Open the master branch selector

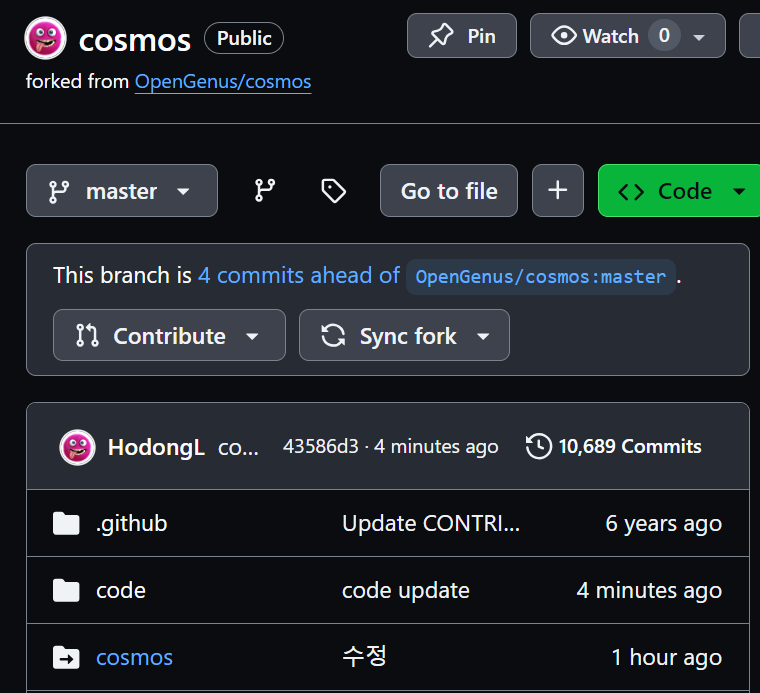coord(122,190)
